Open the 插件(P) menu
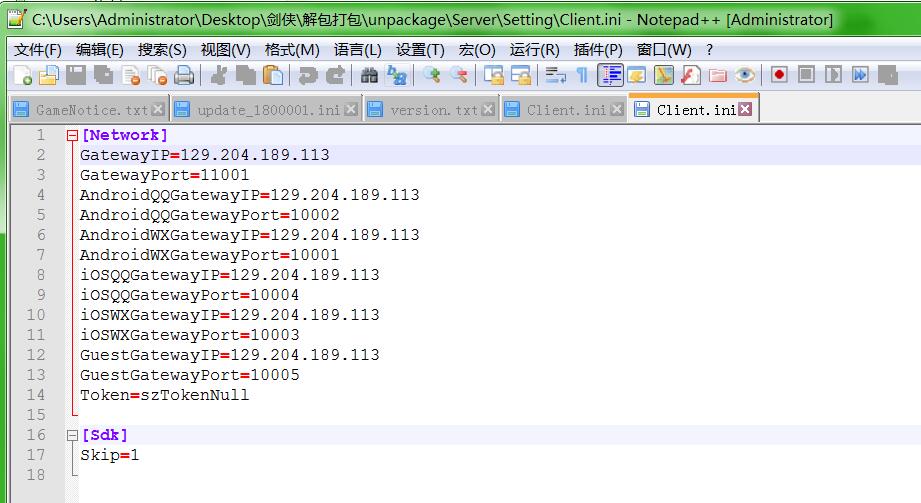Image resolution: width=921 pixels, height=503 pixels. (598, 49)
